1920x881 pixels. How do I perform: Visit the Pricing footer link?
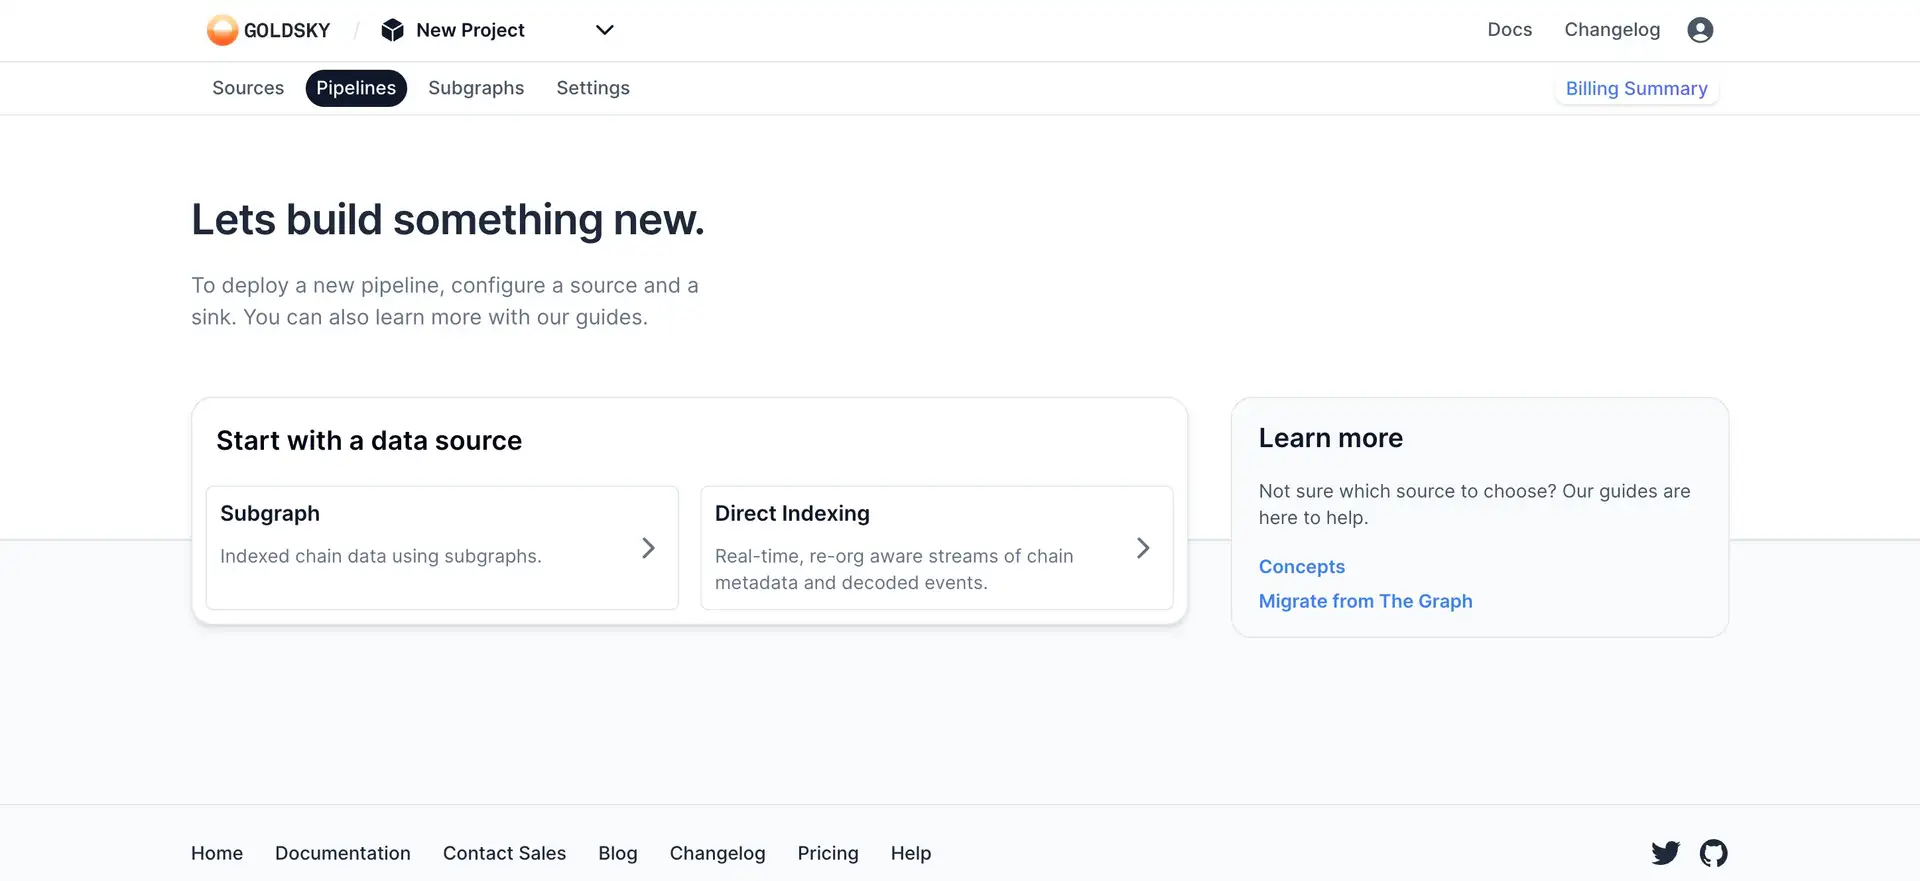[x=827, y=853]
